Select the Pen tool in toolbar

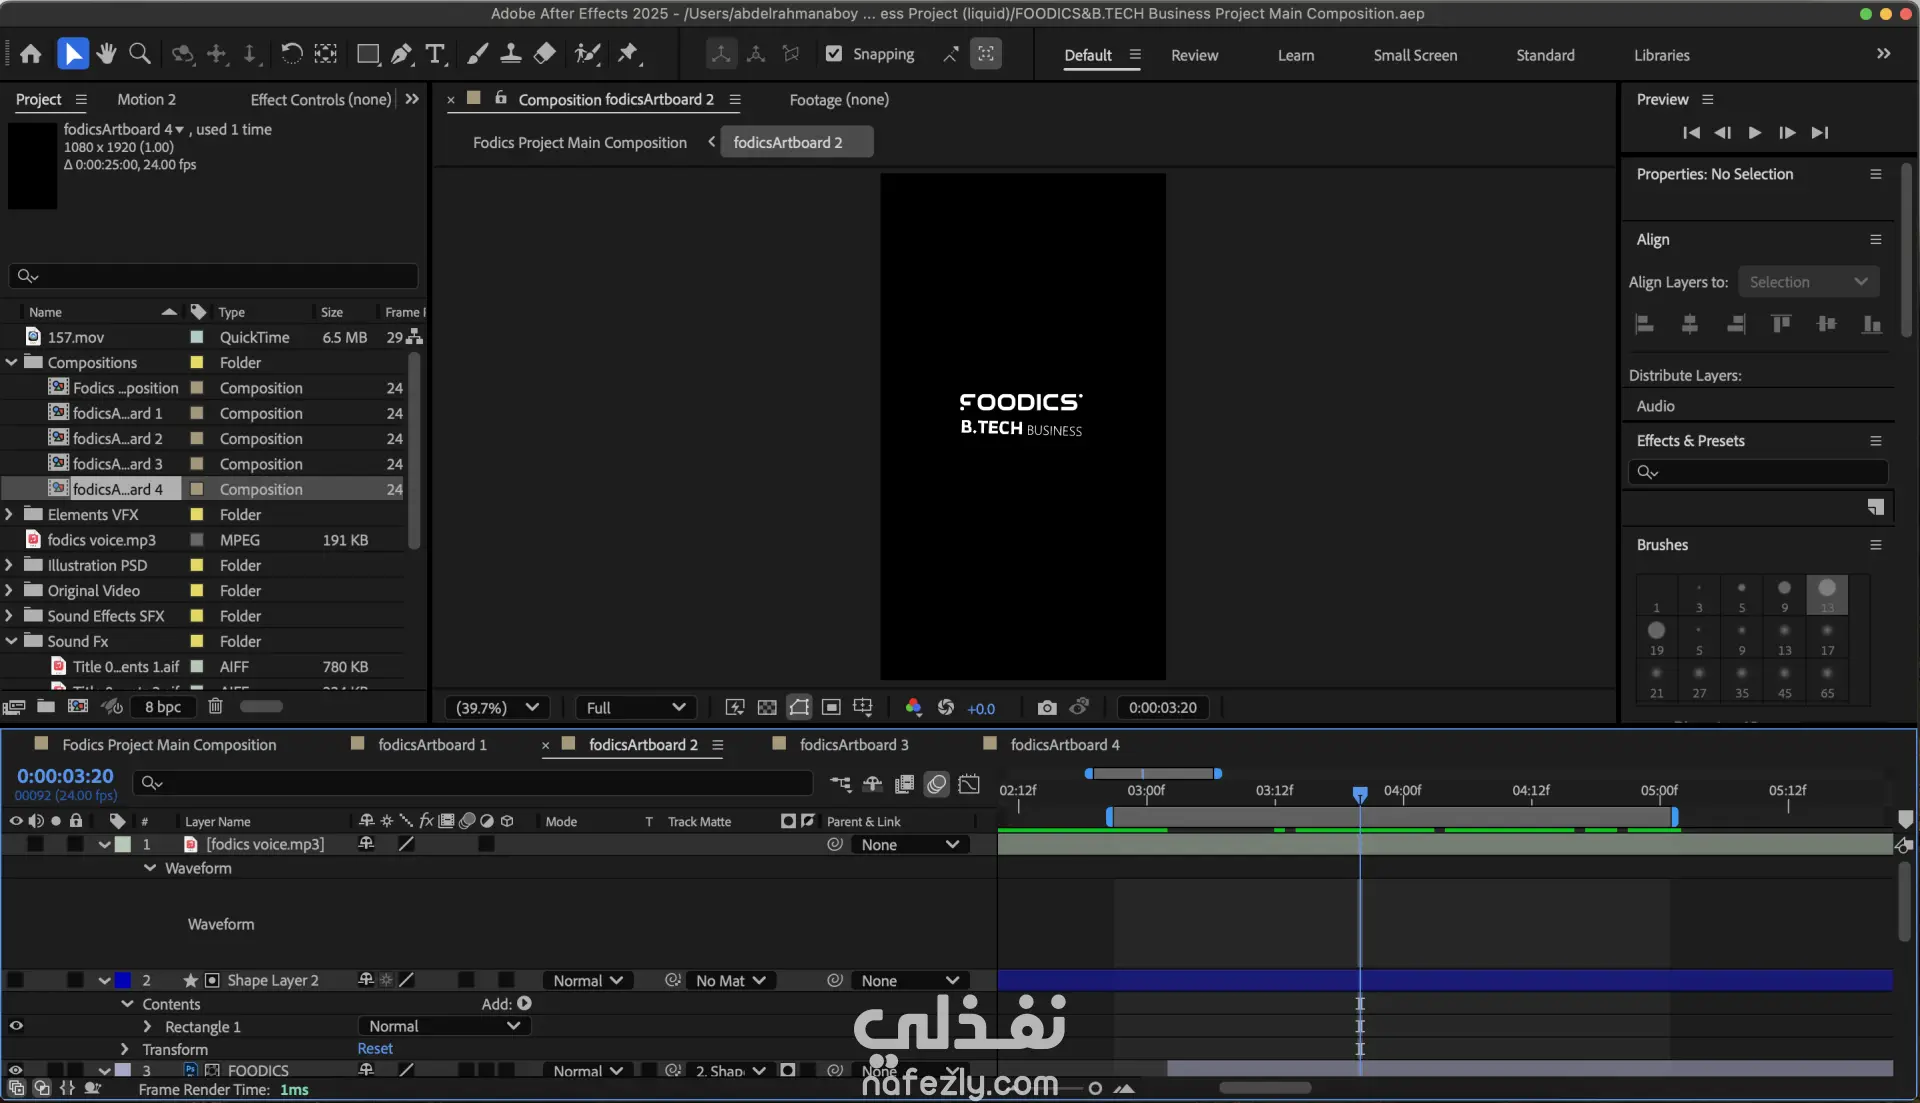coord(401,54)
